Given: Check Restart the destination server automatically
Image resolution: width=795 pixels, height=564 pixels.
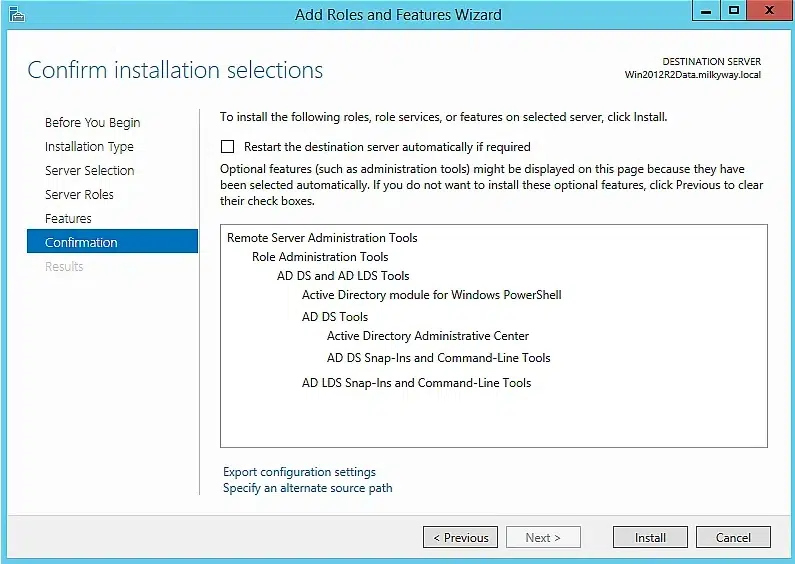Looking at the screenshot, I should pos(228,147).
